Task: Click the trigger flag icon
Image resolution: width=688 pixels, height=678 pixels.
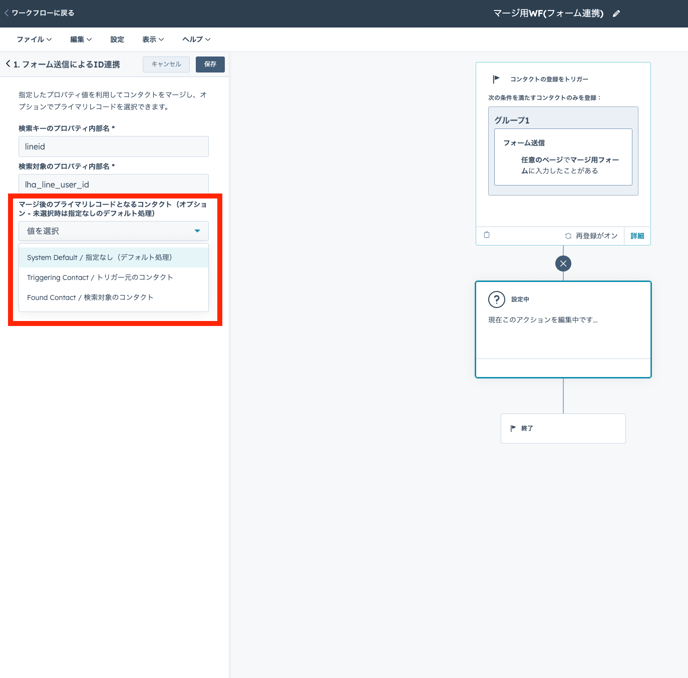Action: [x=496, y=79]
